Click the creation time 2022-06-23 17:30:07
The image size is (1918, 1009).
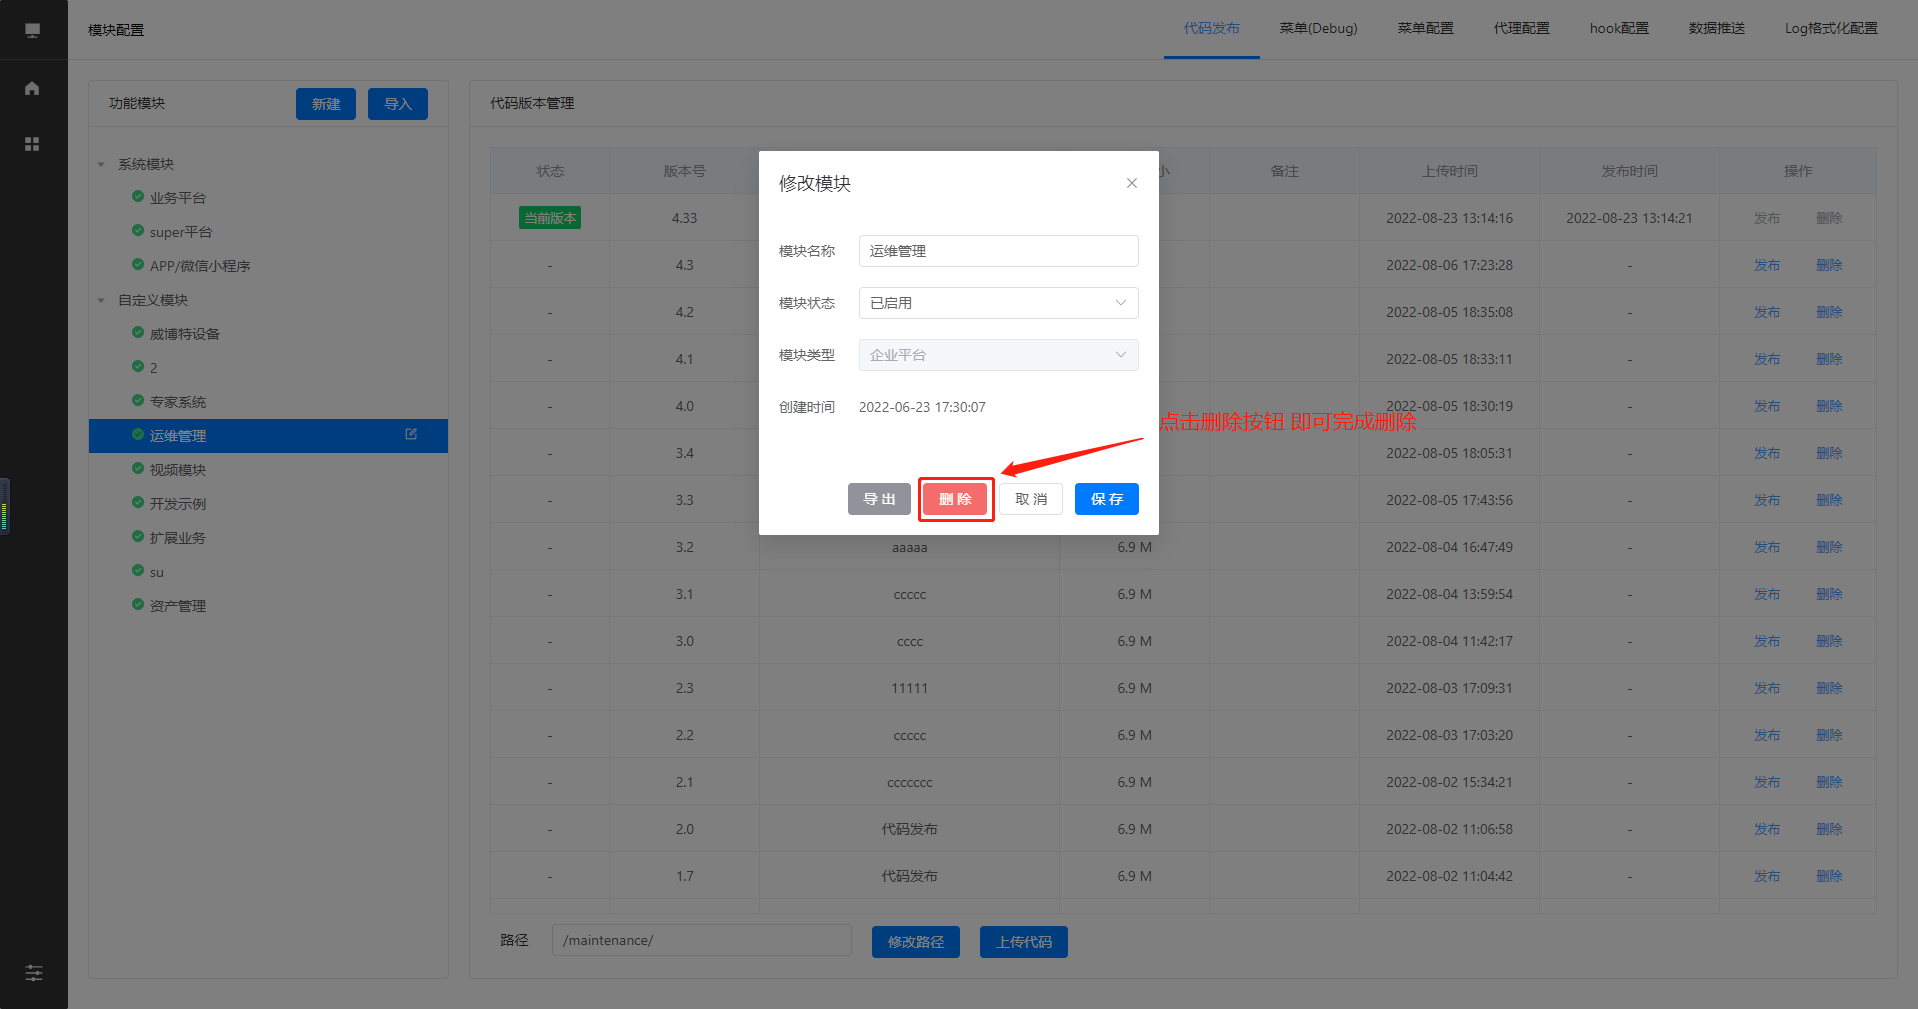coord(922,407)
